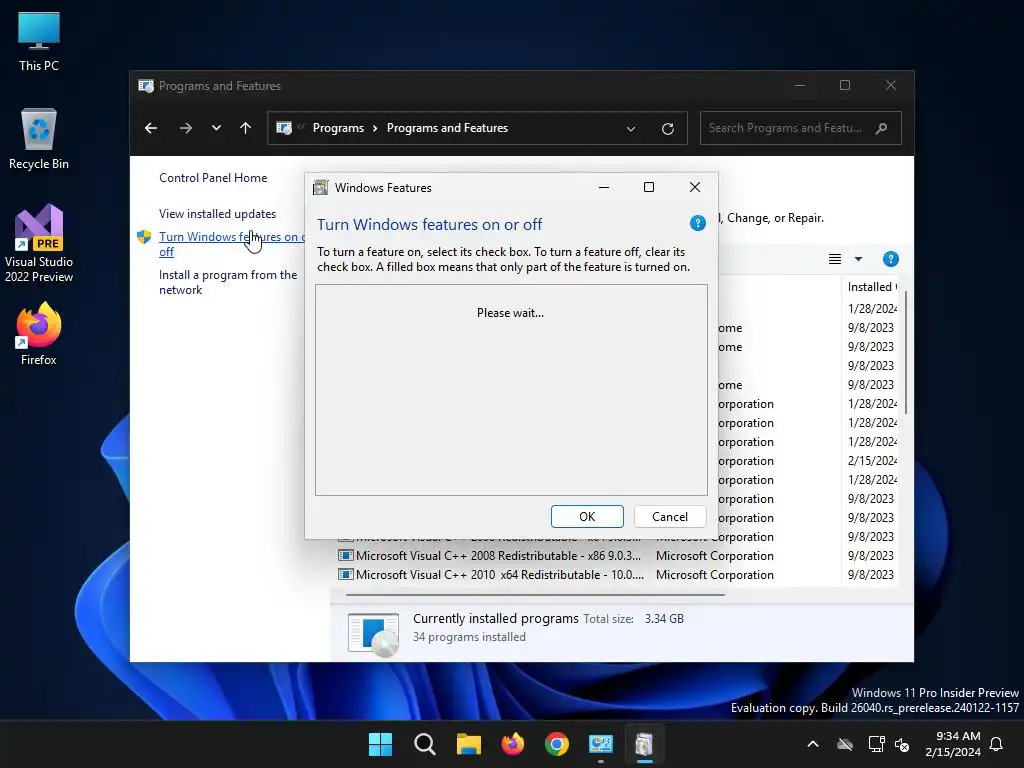The height and width of the screenshot is (768, 1024).
Task: Open the Windows Start menu
Action: tap(380, 744)
